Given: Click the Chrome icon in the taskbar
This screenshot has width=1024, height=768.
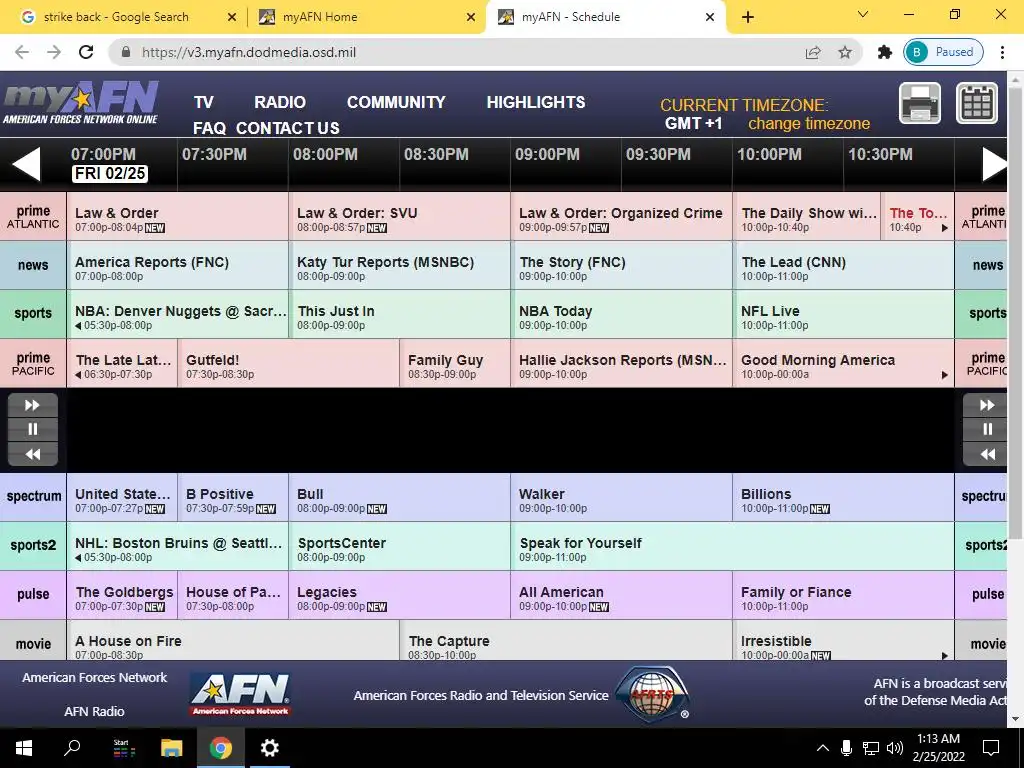Looking at the screenshot, I should pyautogui.click(x=221, y=748).
